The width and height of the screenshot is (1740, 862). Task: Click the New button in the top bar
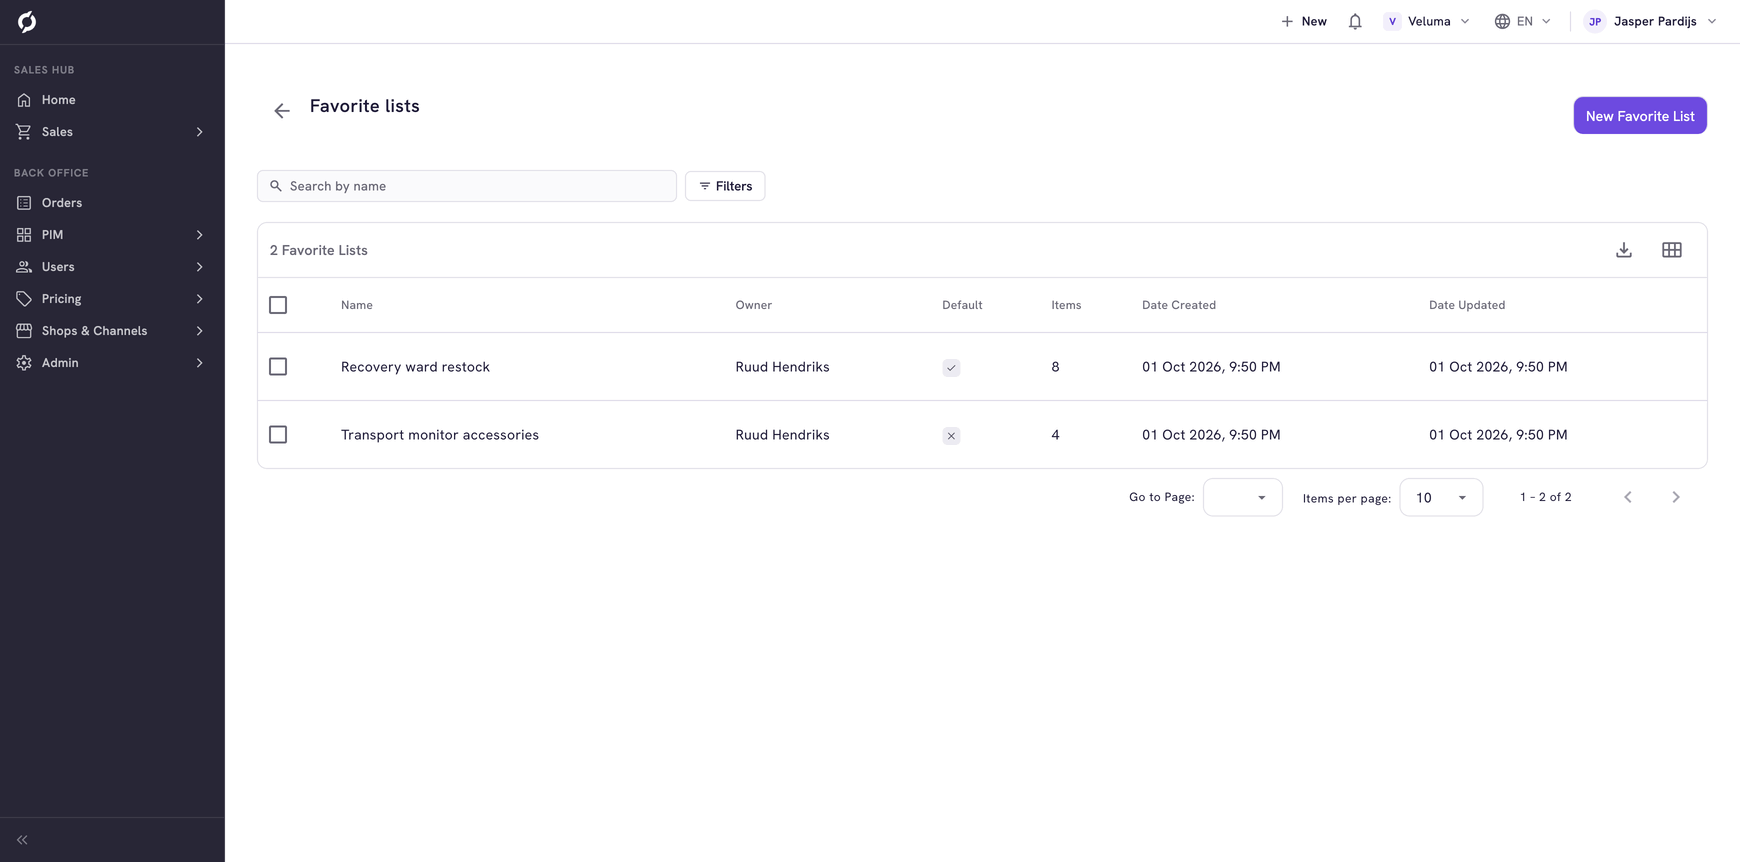point(1304,21)
